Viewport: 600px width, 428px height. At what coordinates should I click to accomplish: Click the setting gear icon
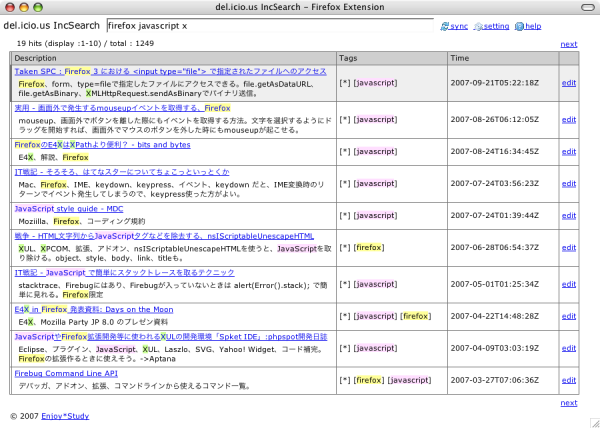tap(478, 26)
